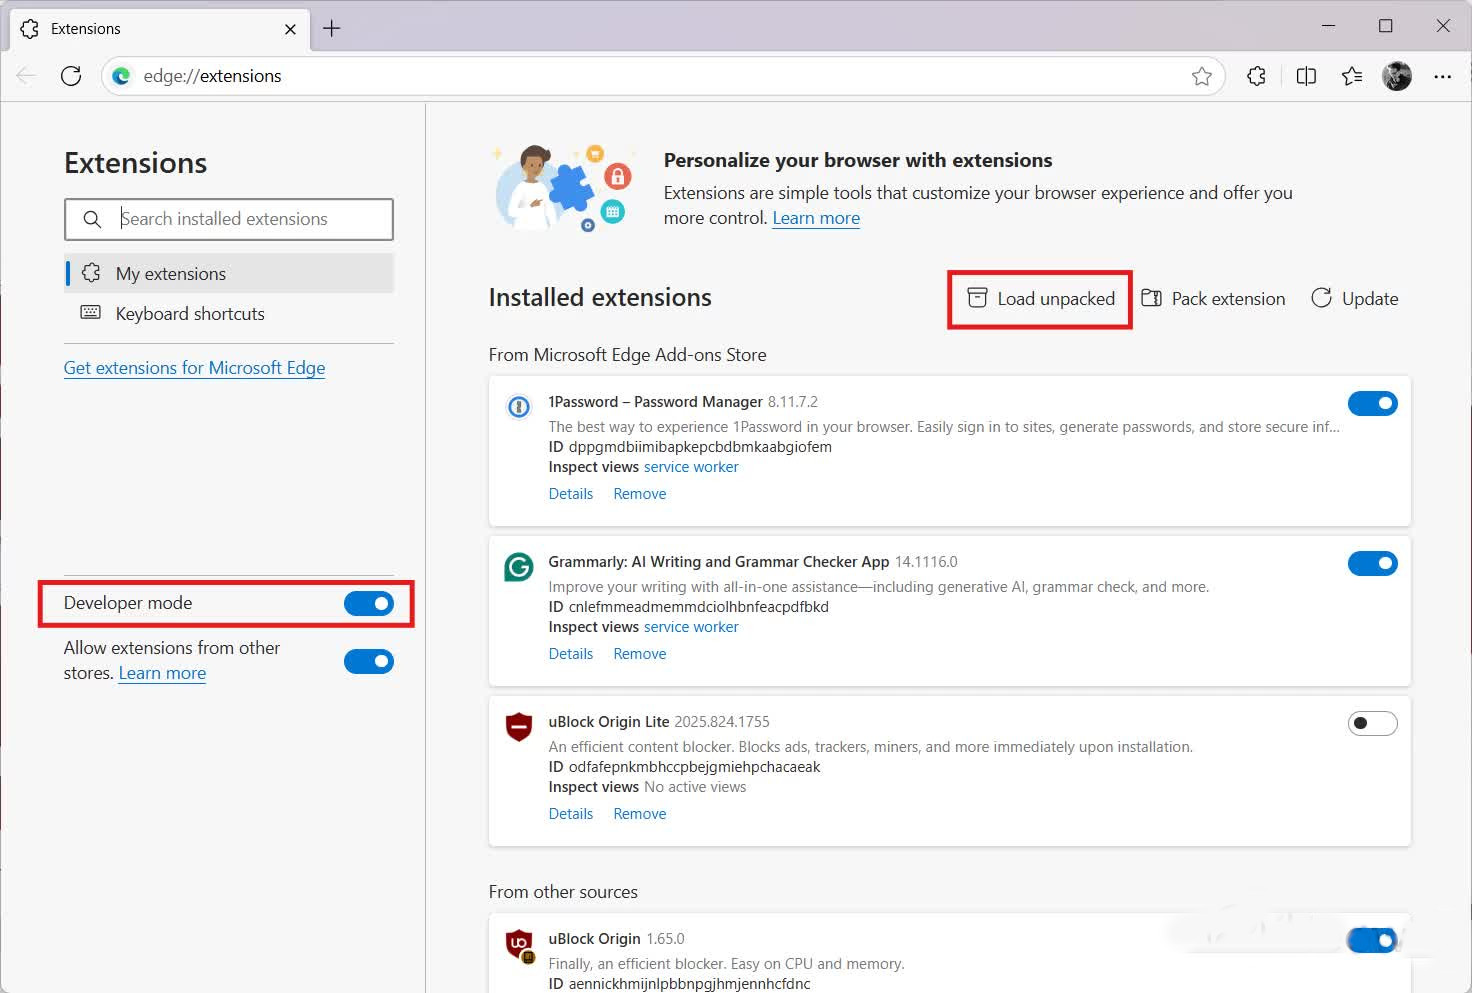1472x993 pixels.
Task: Open Learn more link in banner
Action: coord(816,218)
